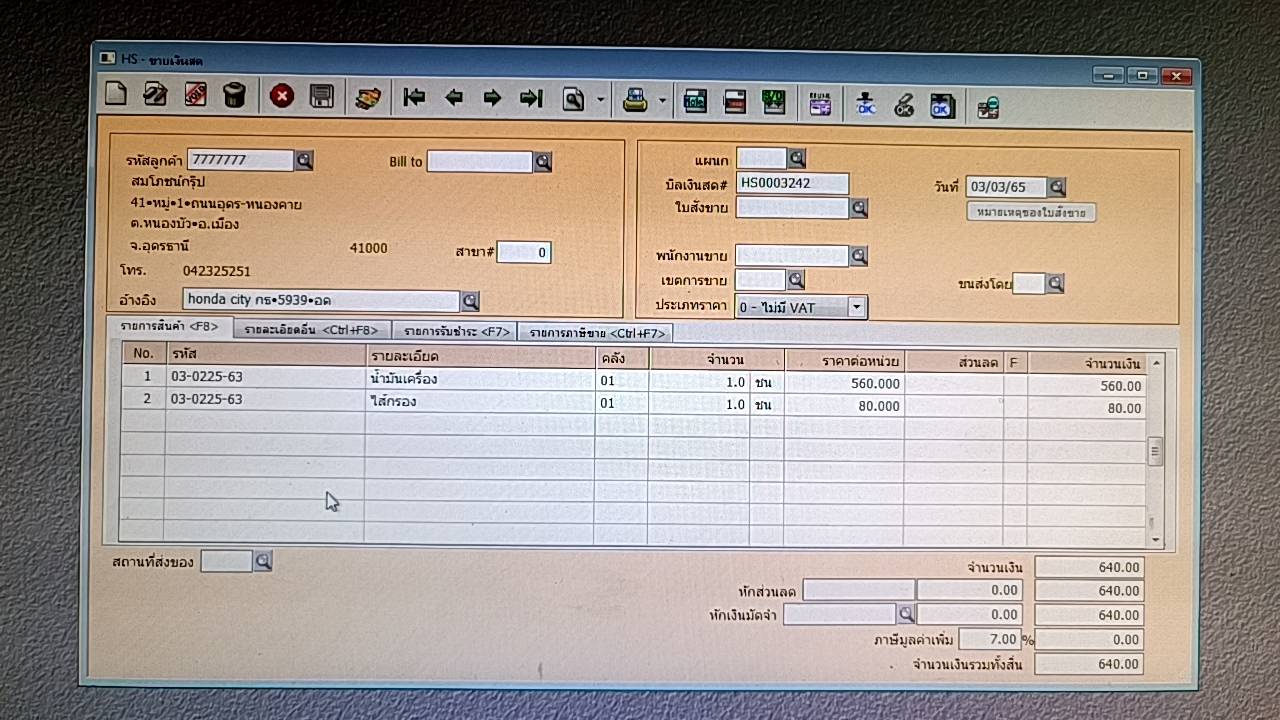This screenshot has width=1280, height=720.
Task: Open the พนักงานขาย lookup button
Action: coord(858,256)
